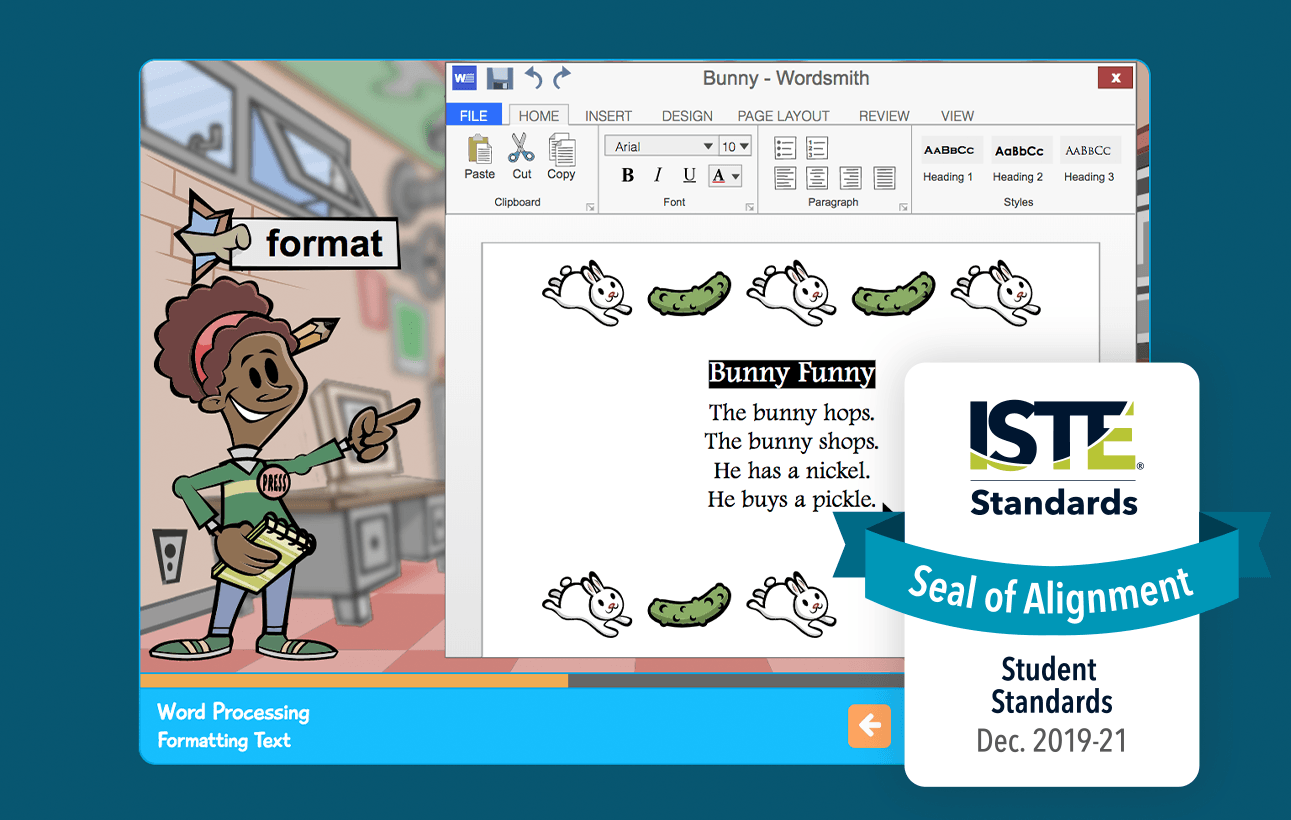Viewport: 1291px width, 820px height.
Task: Center align the text
Action: pos(817,178)
